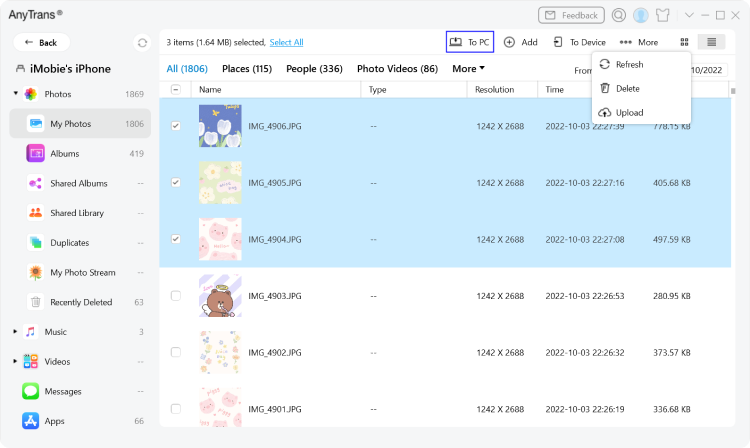Uncheck the IMG_4906.JPG checkbox
The height and width of the screenshot is (448, 750).
pos(176,126)
